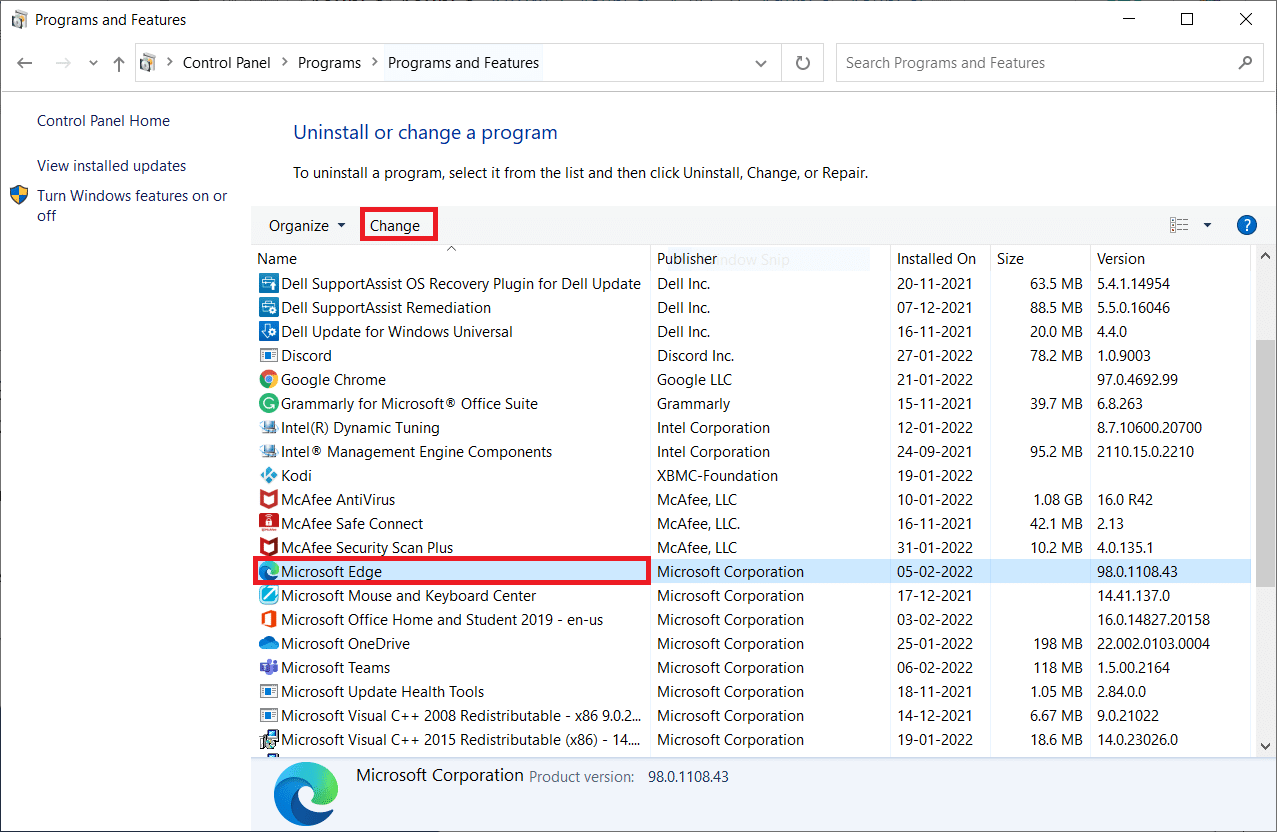Click the Change button
The width and height of the screenshot is (1277, 832).
(395, 226)
